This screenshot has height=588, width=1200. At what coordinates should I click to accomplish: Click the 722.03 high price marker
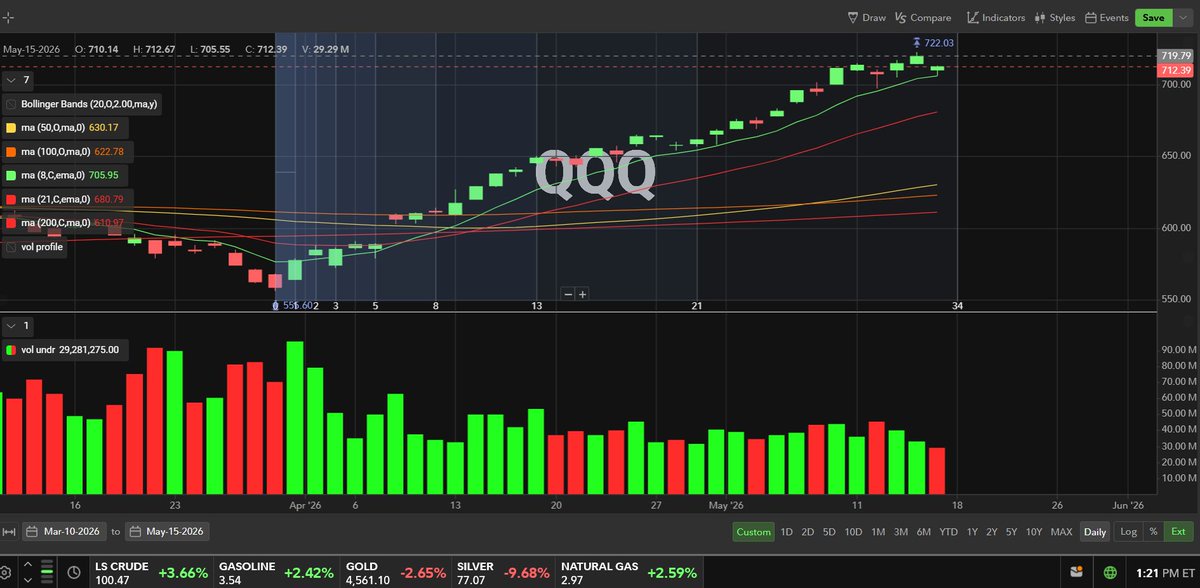(x=934, y=43)
